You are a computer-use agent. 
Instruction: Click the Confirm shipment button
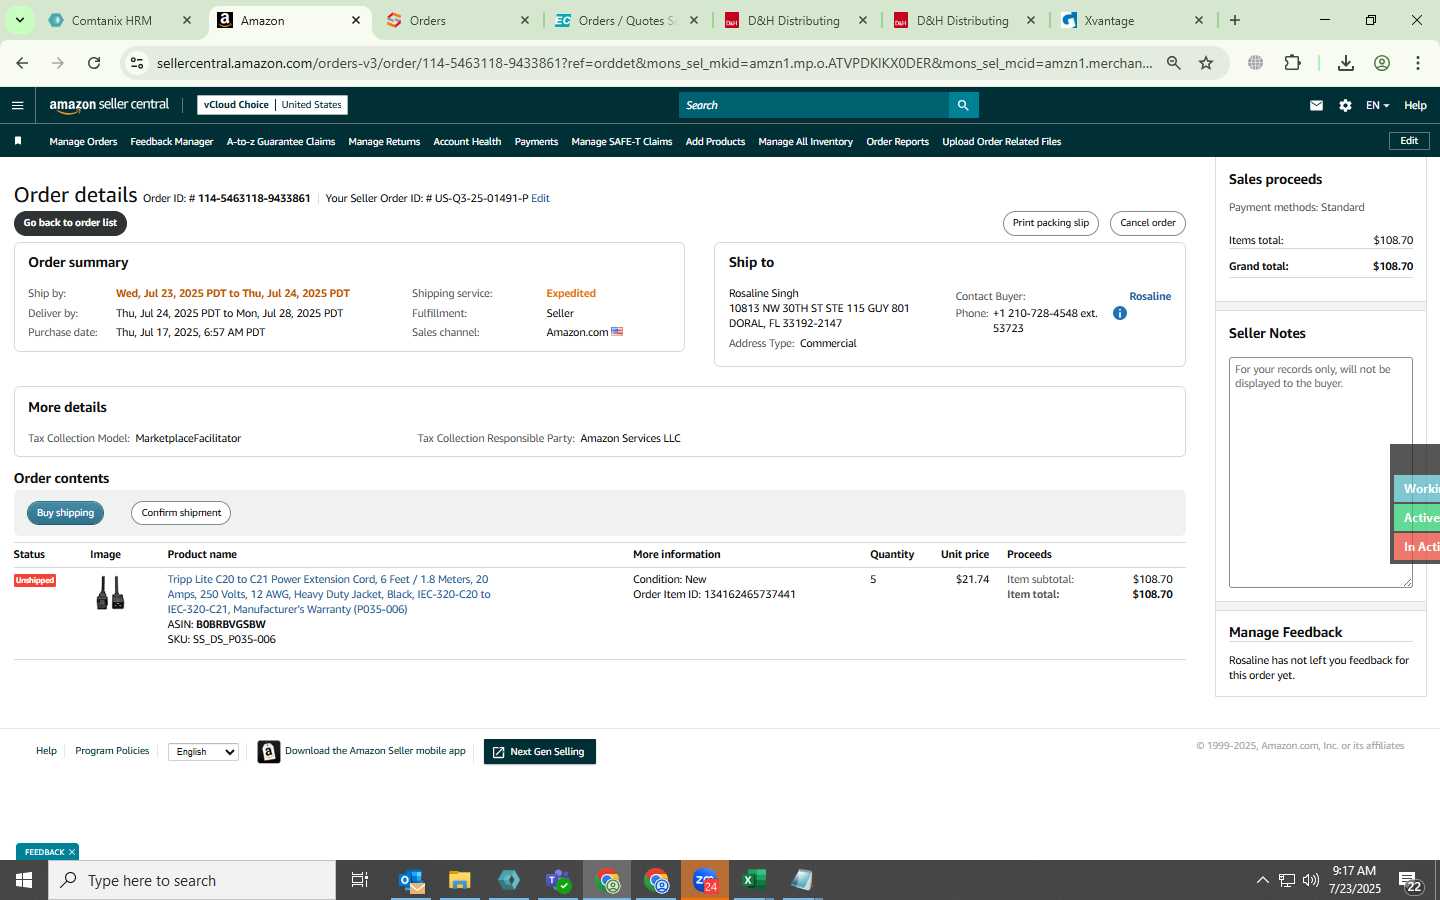coord(181,513)
